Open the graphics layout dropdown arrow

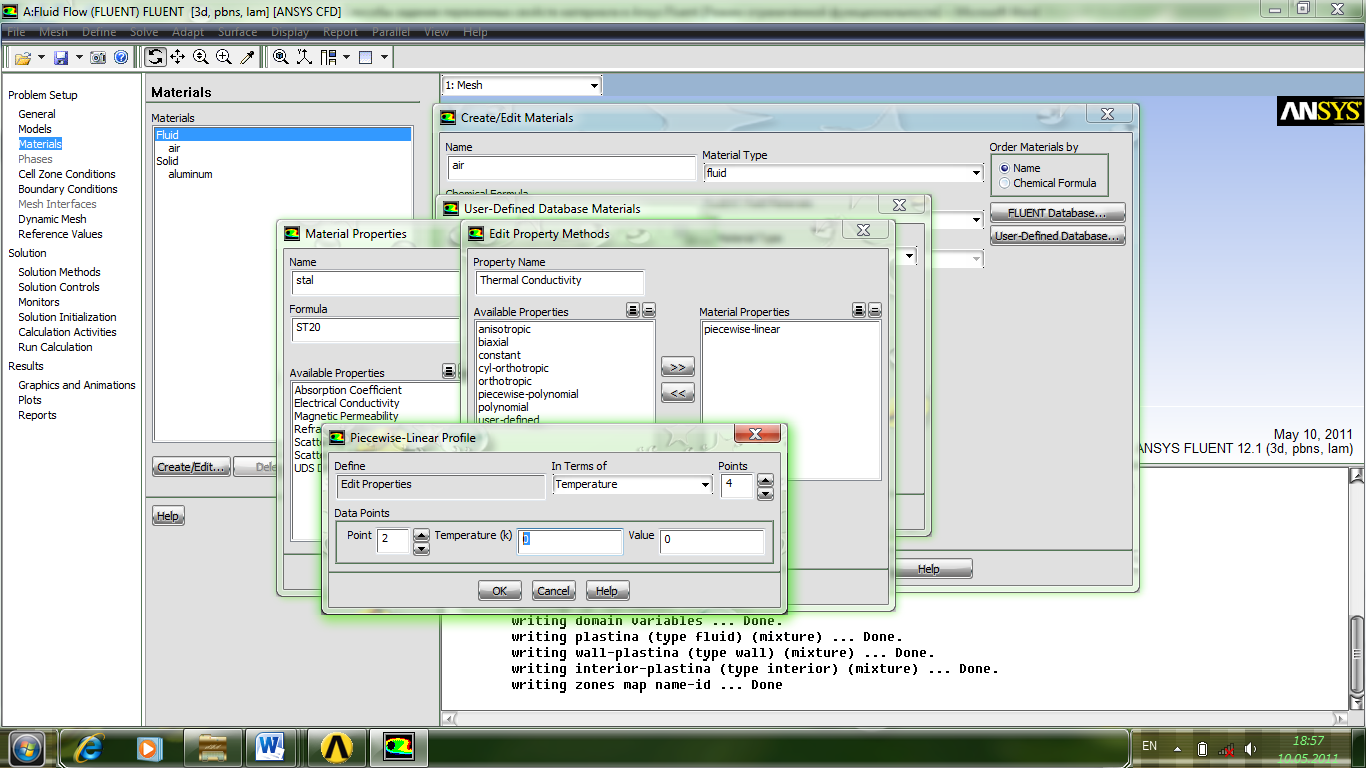click(x=385, y=58)
